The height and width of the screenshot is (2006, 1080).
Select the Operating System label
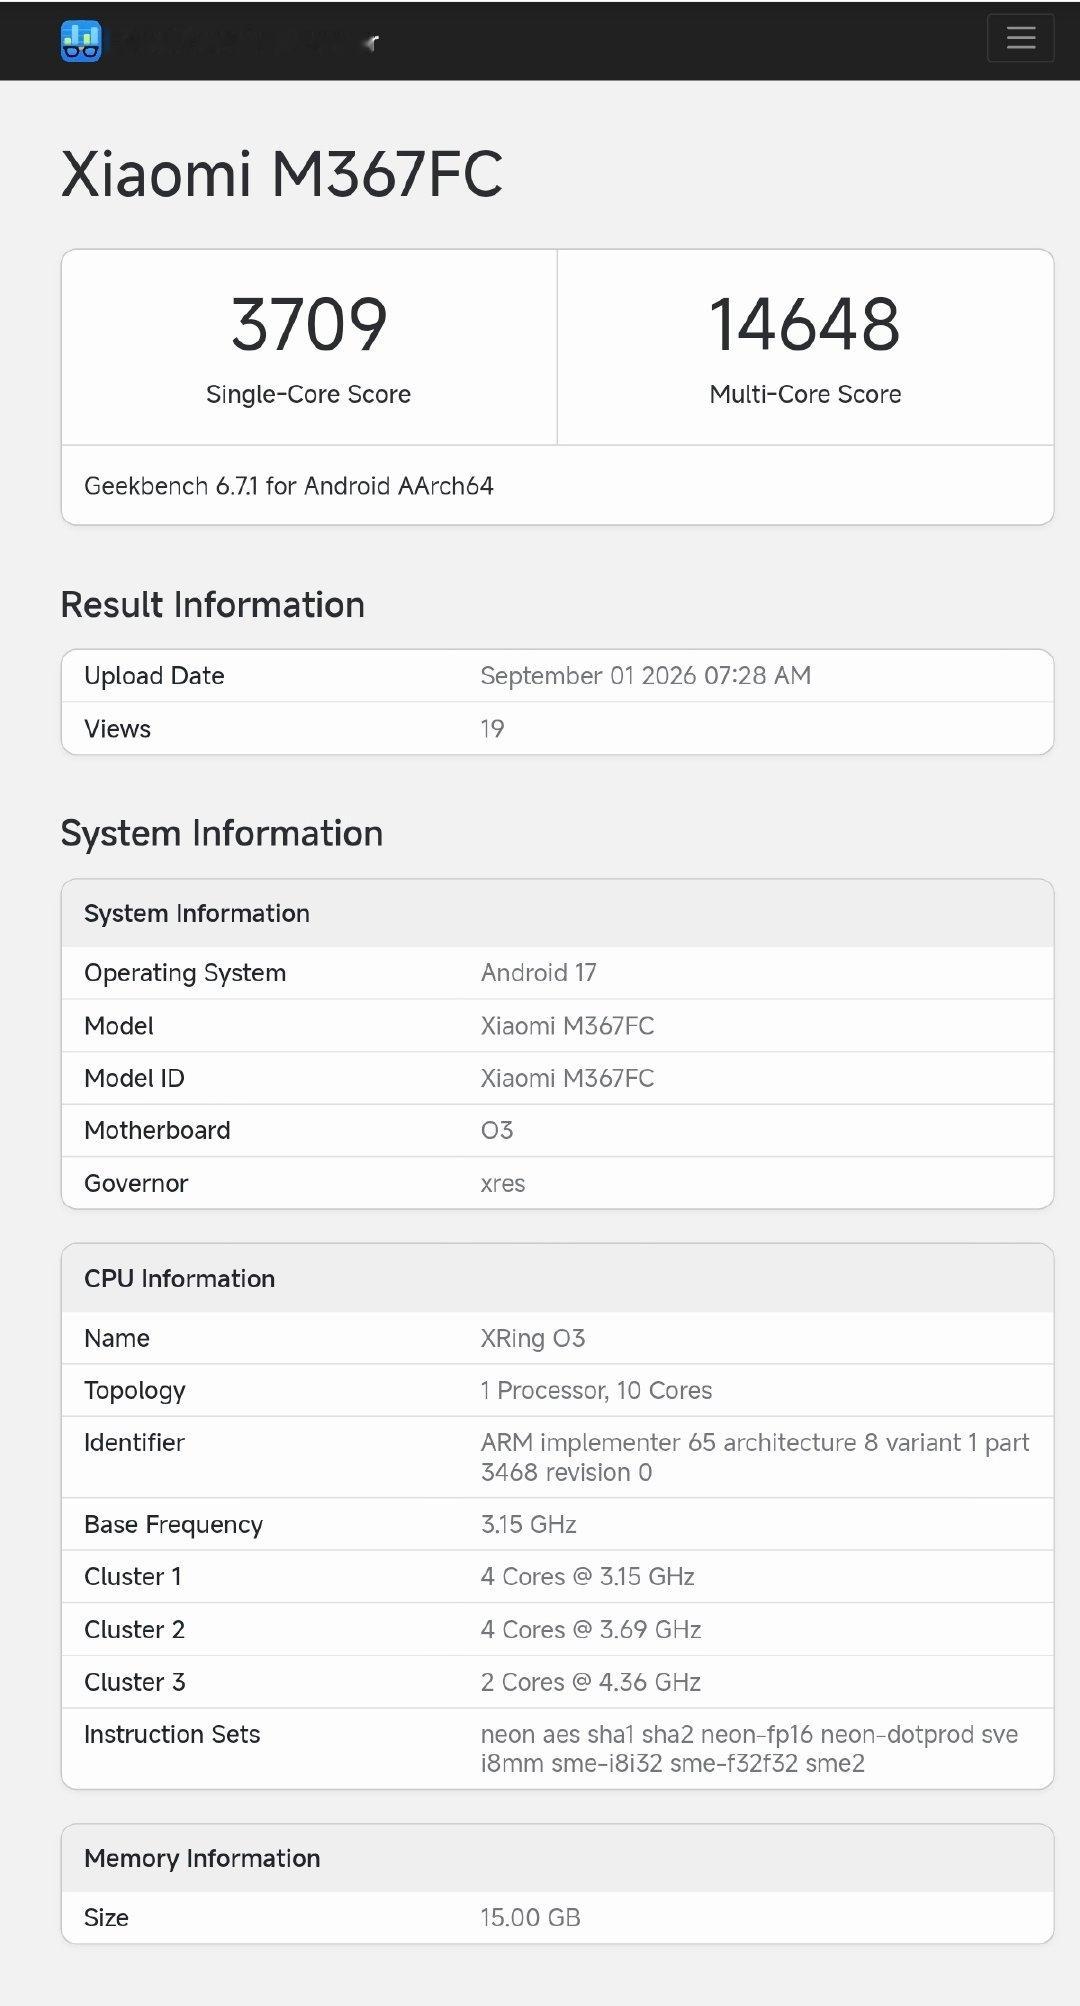tap(185, 973)
